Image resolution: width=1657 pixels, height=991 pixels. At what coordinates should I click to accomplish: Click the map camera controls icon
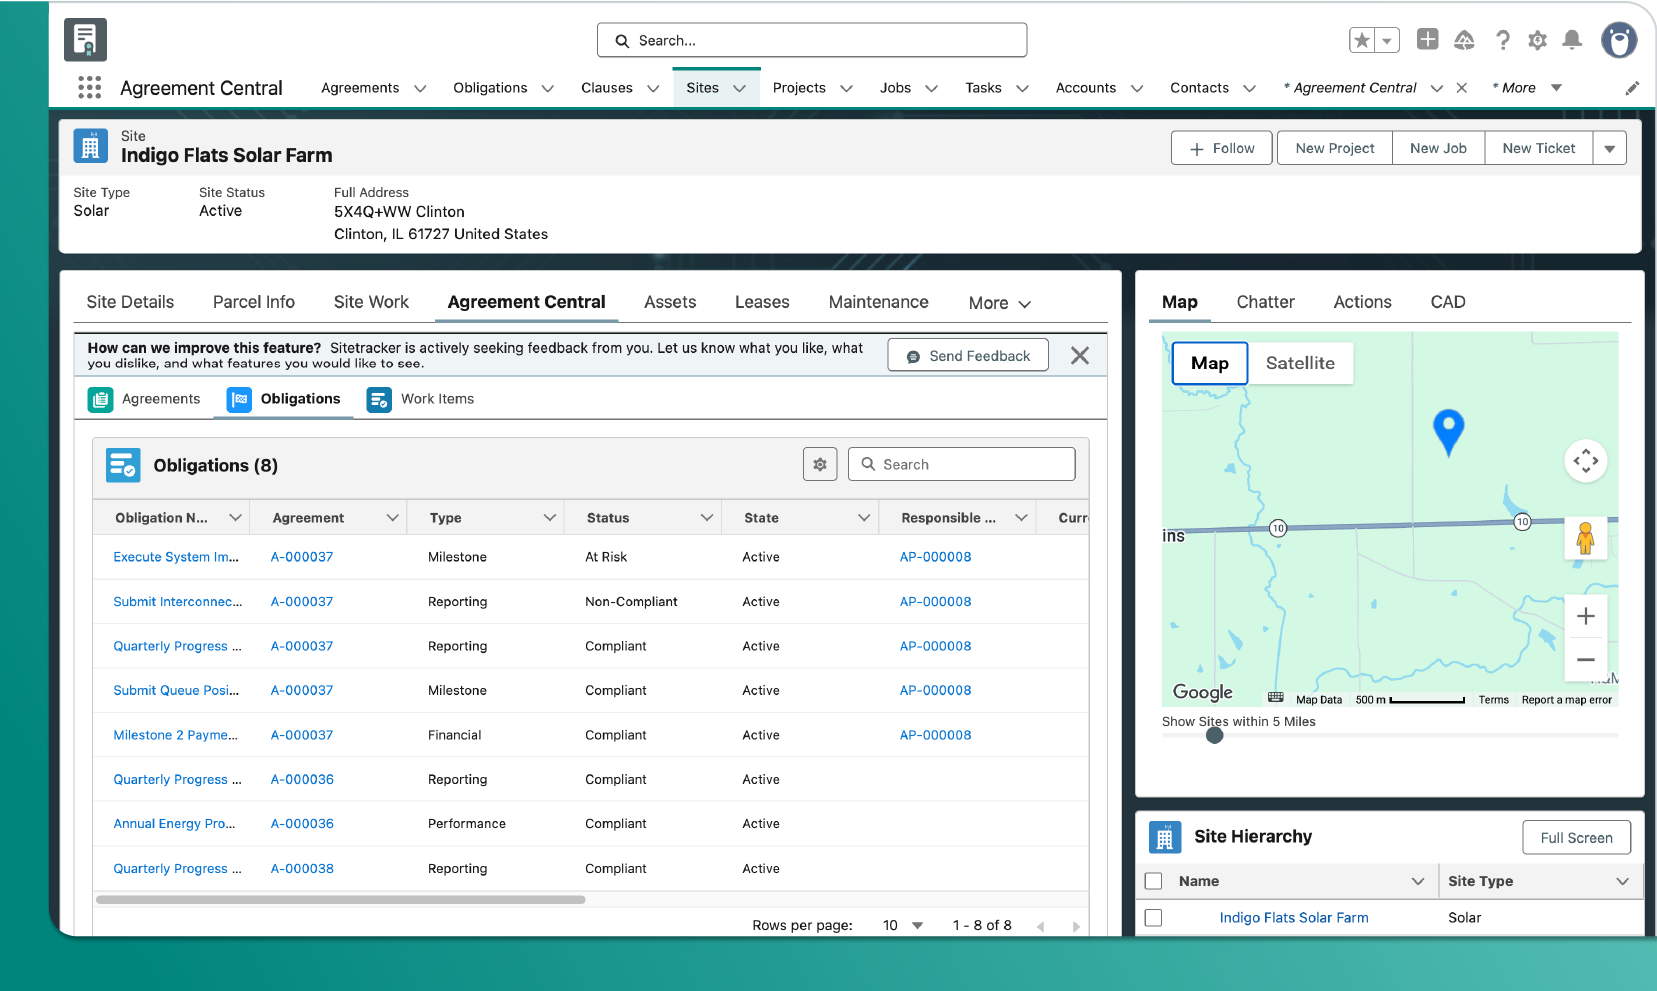pyautogui.click(x=1586, y=461)
